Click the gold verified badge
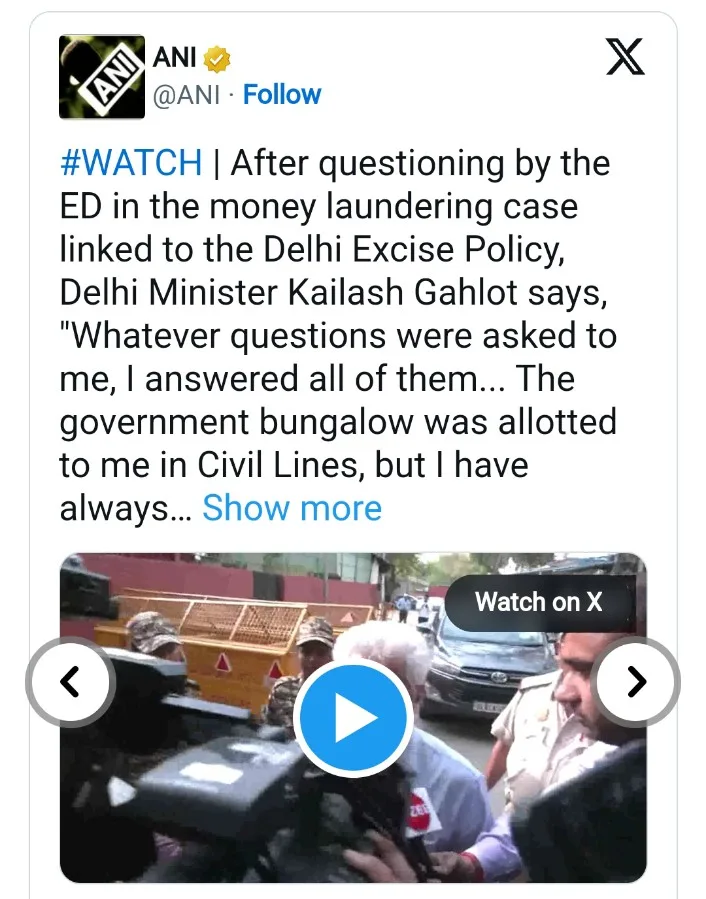Image resolution: width=706 pixels, height=899 pixels. (217, 58)
